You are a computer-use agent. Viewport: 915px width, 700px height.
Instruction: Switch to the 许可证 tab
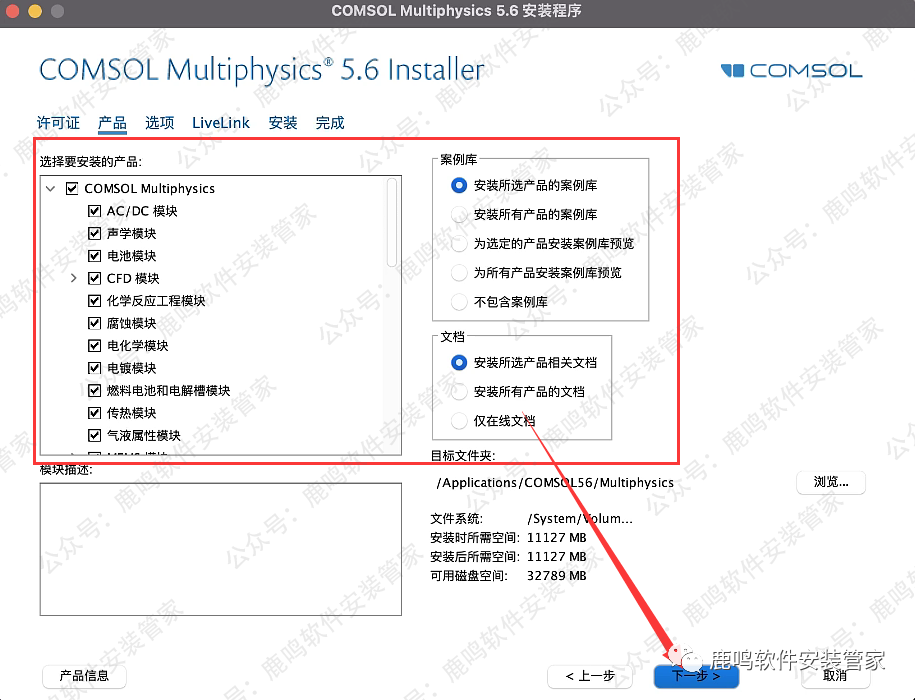[x=58, y=123]
